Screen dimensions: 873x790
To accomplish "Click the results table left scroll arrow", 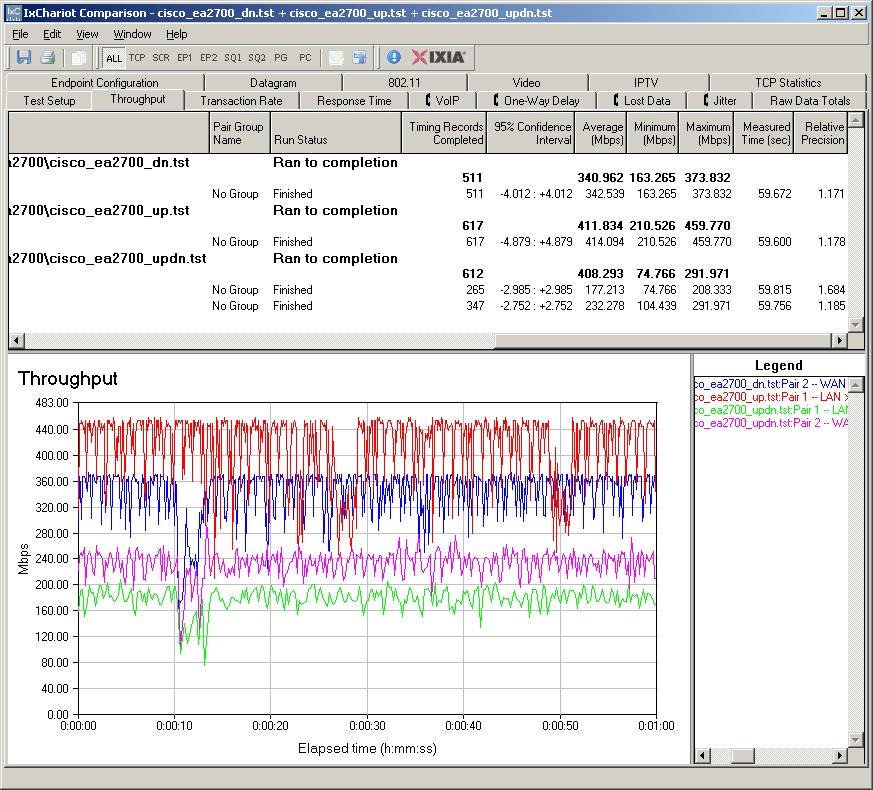I will (x=16, y=340).
